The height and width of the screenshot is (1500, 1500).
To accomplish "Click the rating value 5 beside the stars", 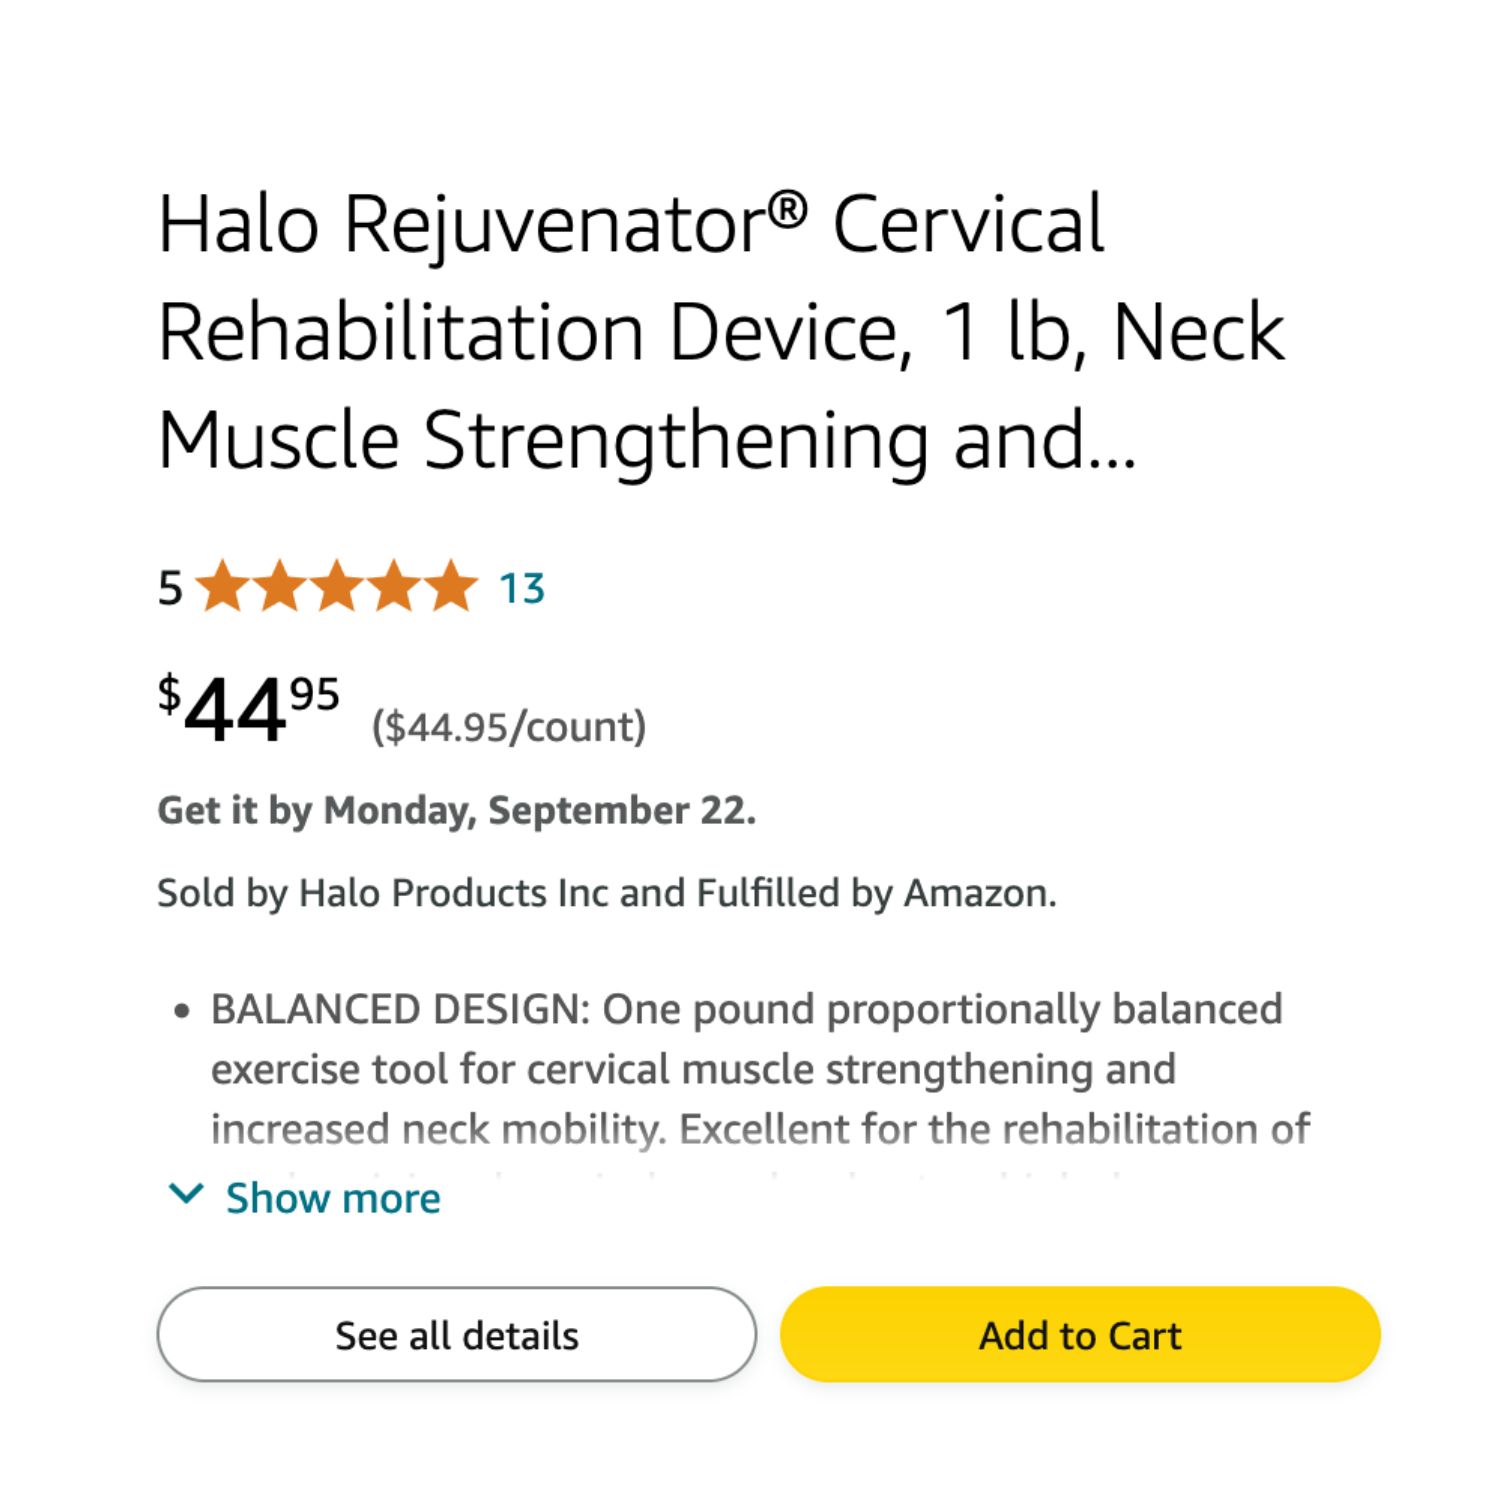I will click(x=170, y=588).
